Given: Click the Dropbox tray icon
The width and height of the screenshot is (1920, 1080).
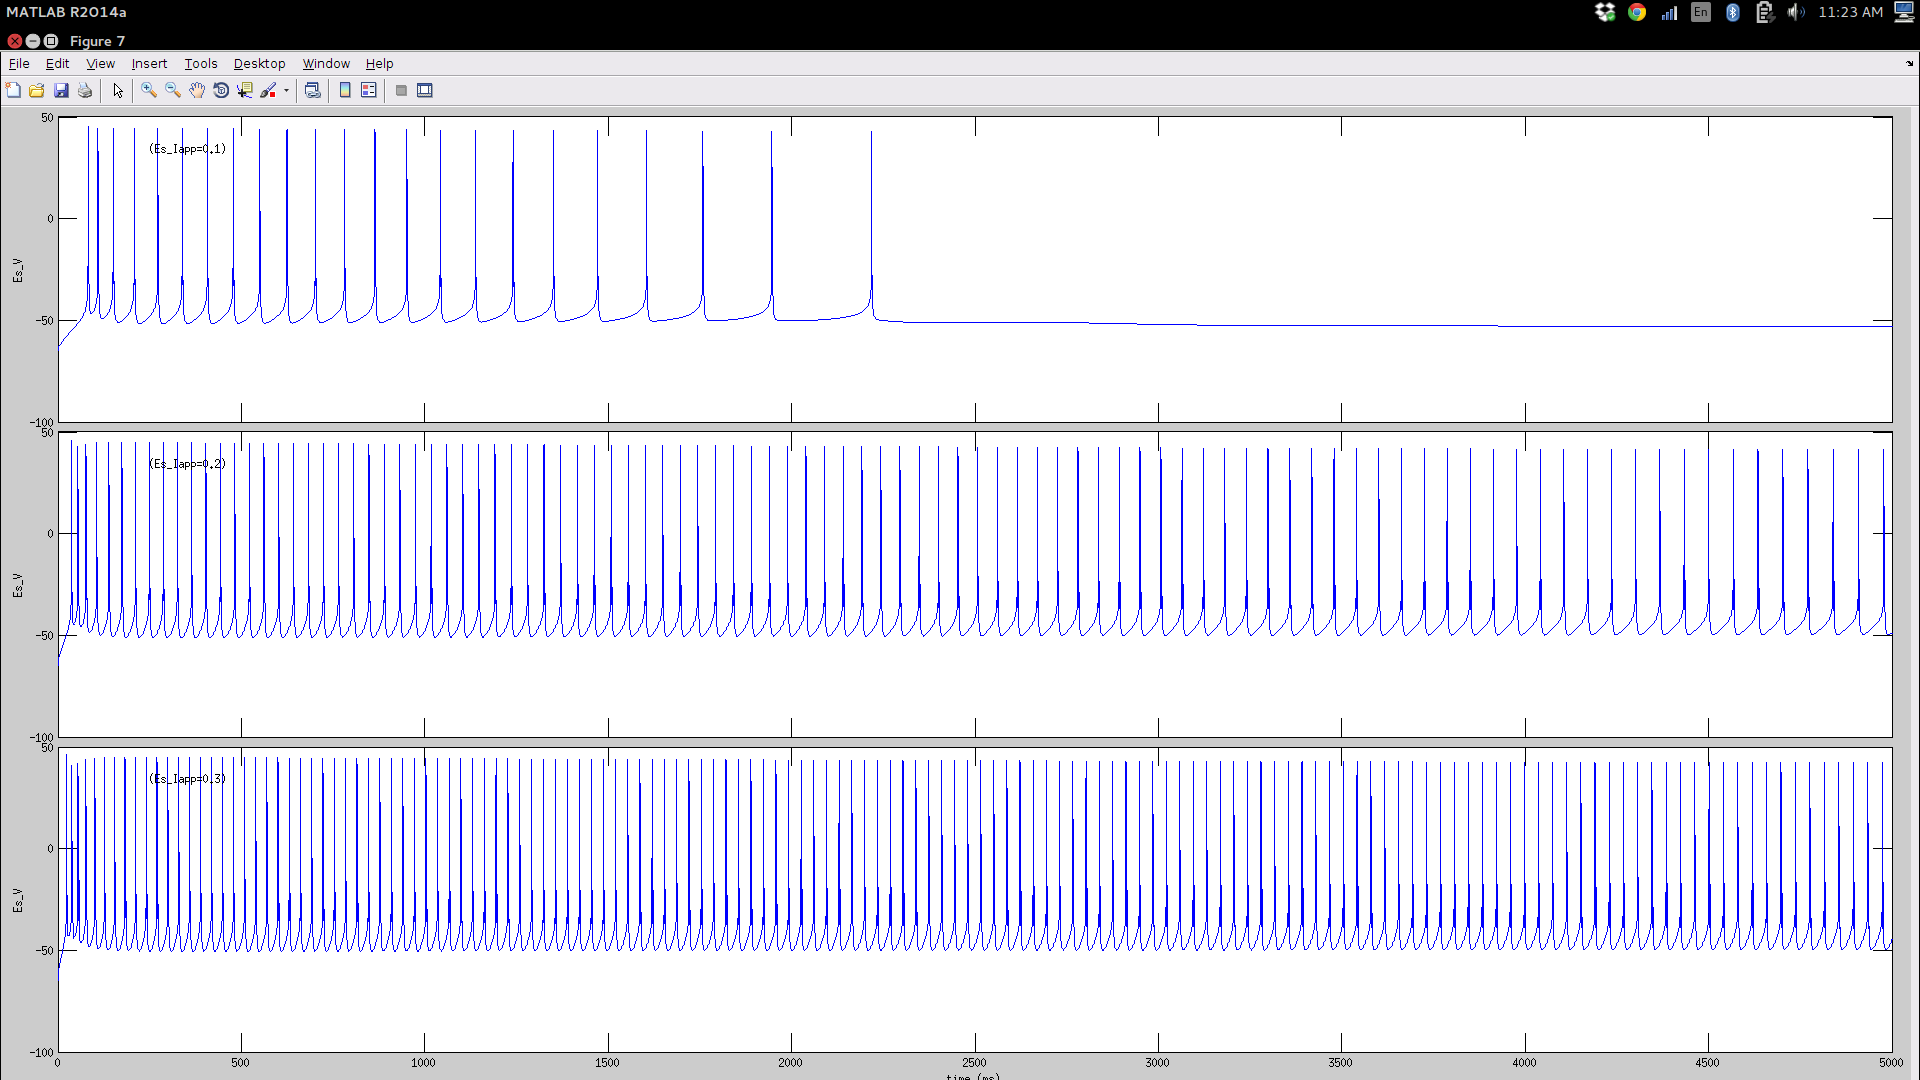Looking at the screenshot, I should [x=1605, y=12].
